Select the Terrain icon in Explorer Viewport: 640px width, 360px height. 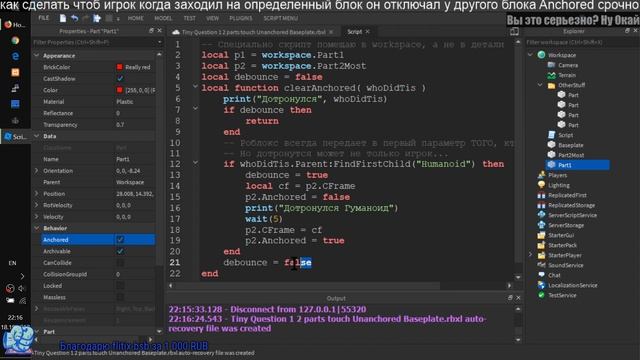(551, 75)
